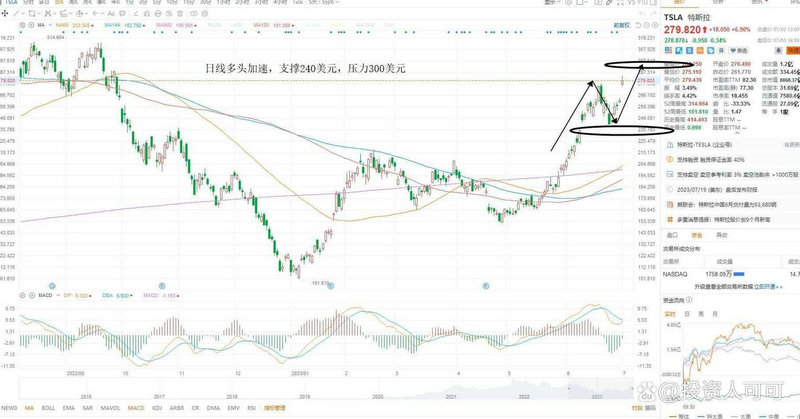Select the Aa text annotation tool

click(x=111, y=13)
